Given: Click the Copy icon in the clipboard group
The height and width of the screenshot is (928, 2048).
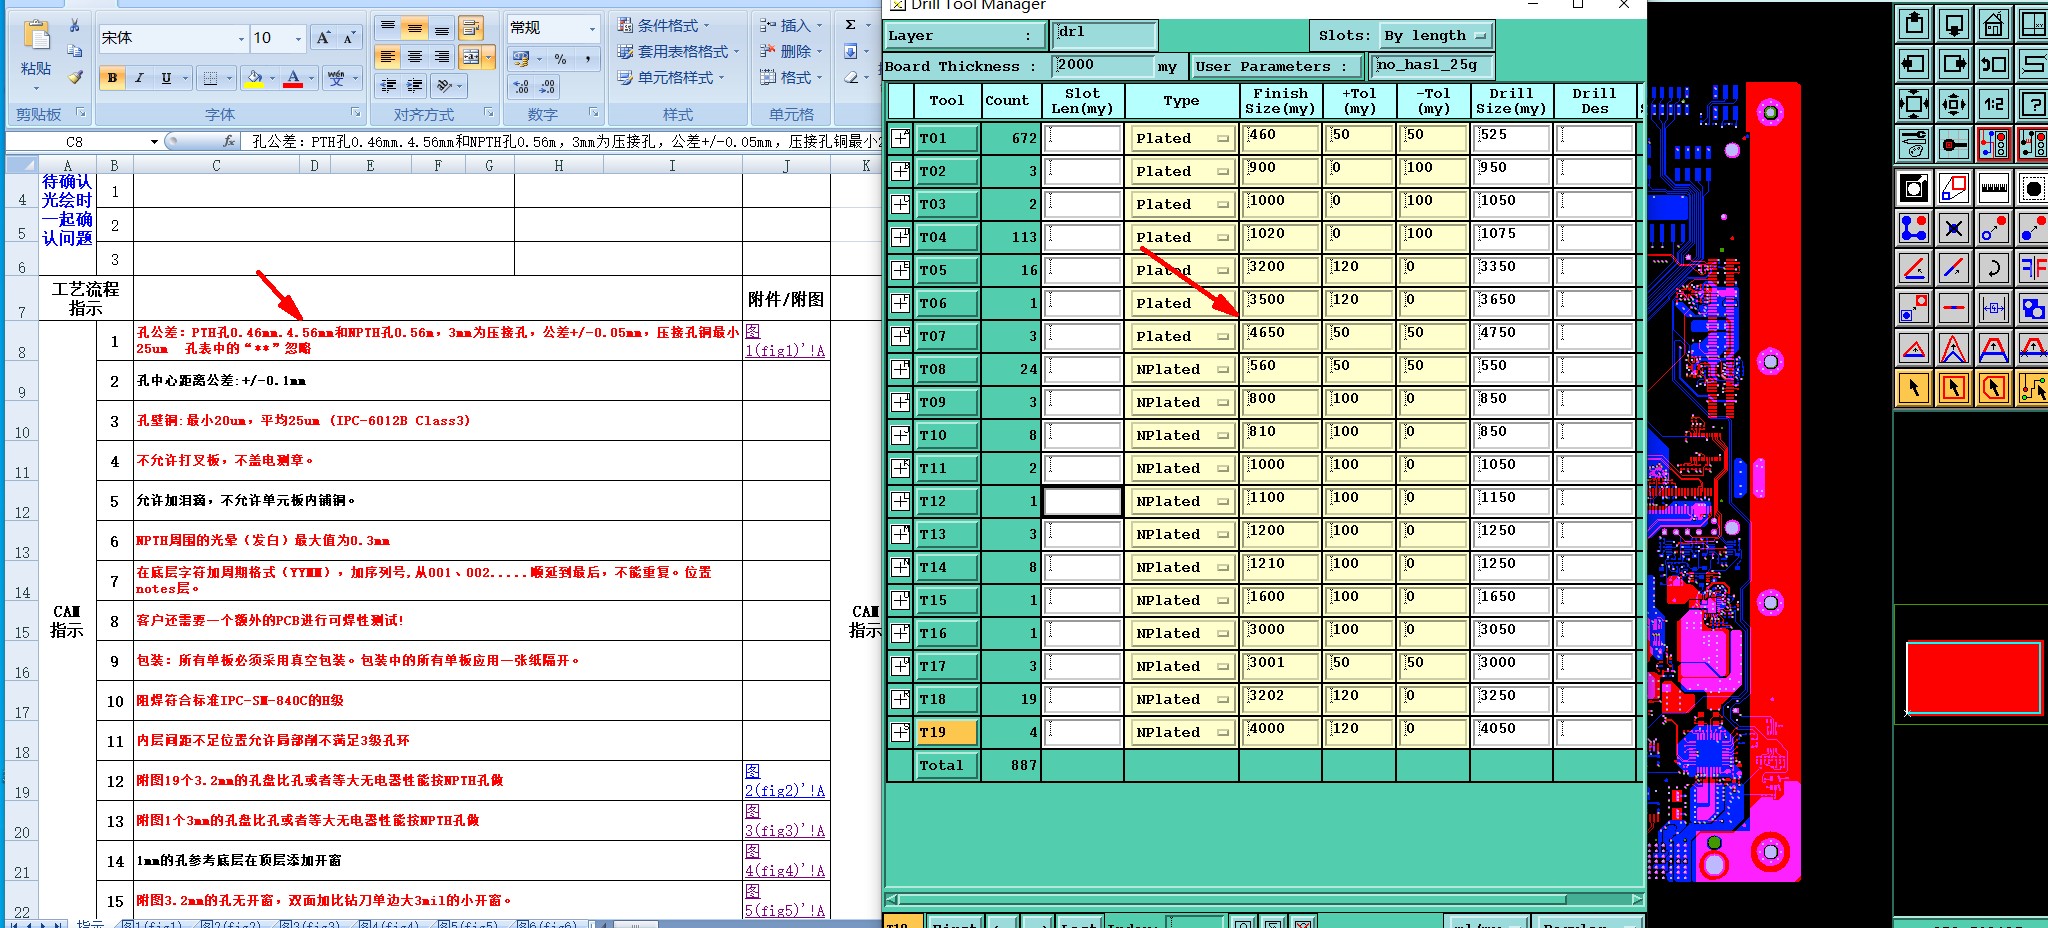Looking at the screenshot, I should point(75,51).
